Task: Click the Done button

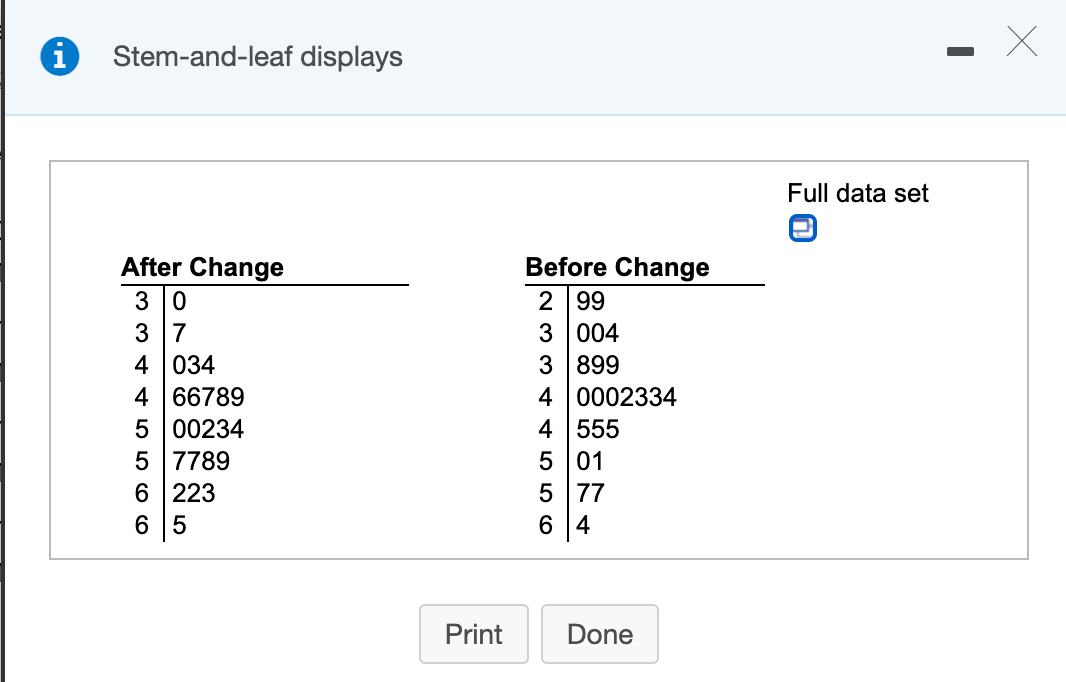Action: pyautogui.click(x=600, y=634)
